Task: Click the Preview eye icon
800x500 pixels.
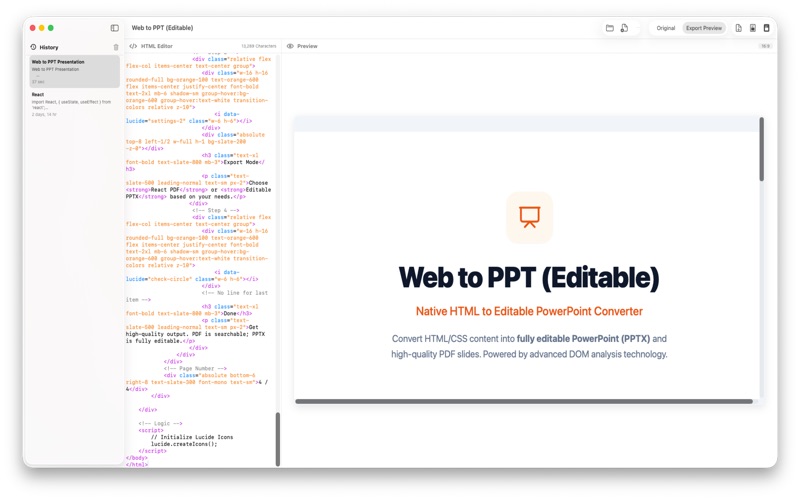Action: point(290,46)
